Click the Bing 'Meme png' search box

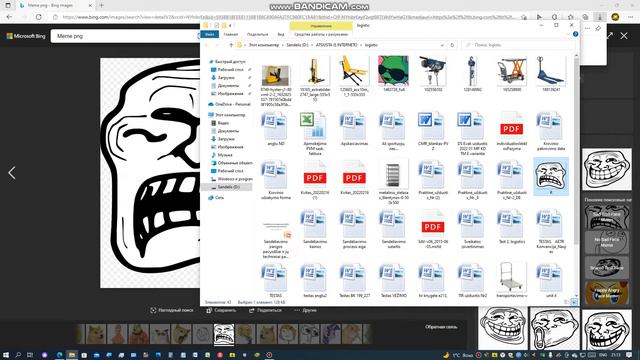[x=124, y=36]
